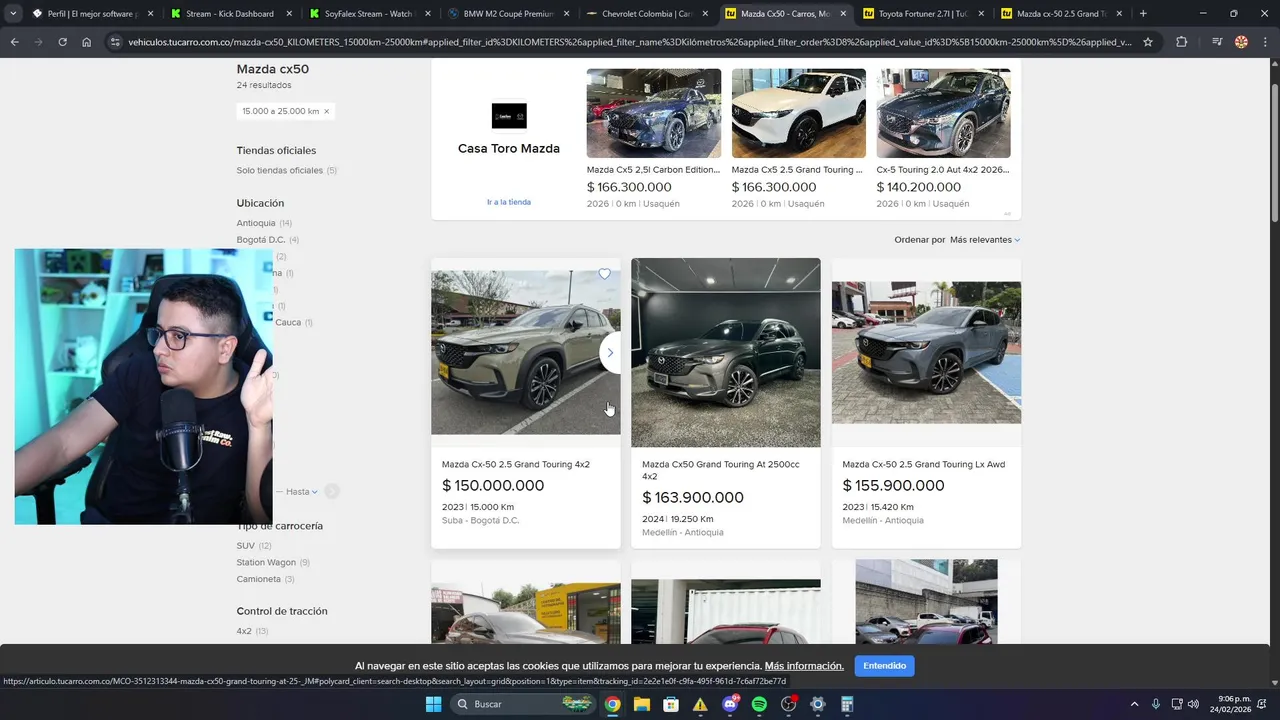Switch to Chevrolet Colombia tab
Viewport: 1280px width, 720px height.
644,14
